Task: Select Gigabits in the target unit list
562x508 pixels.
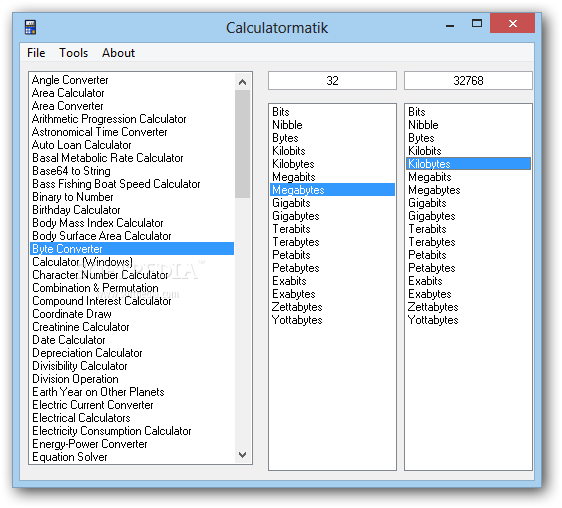Action: (x=468, y=203)
